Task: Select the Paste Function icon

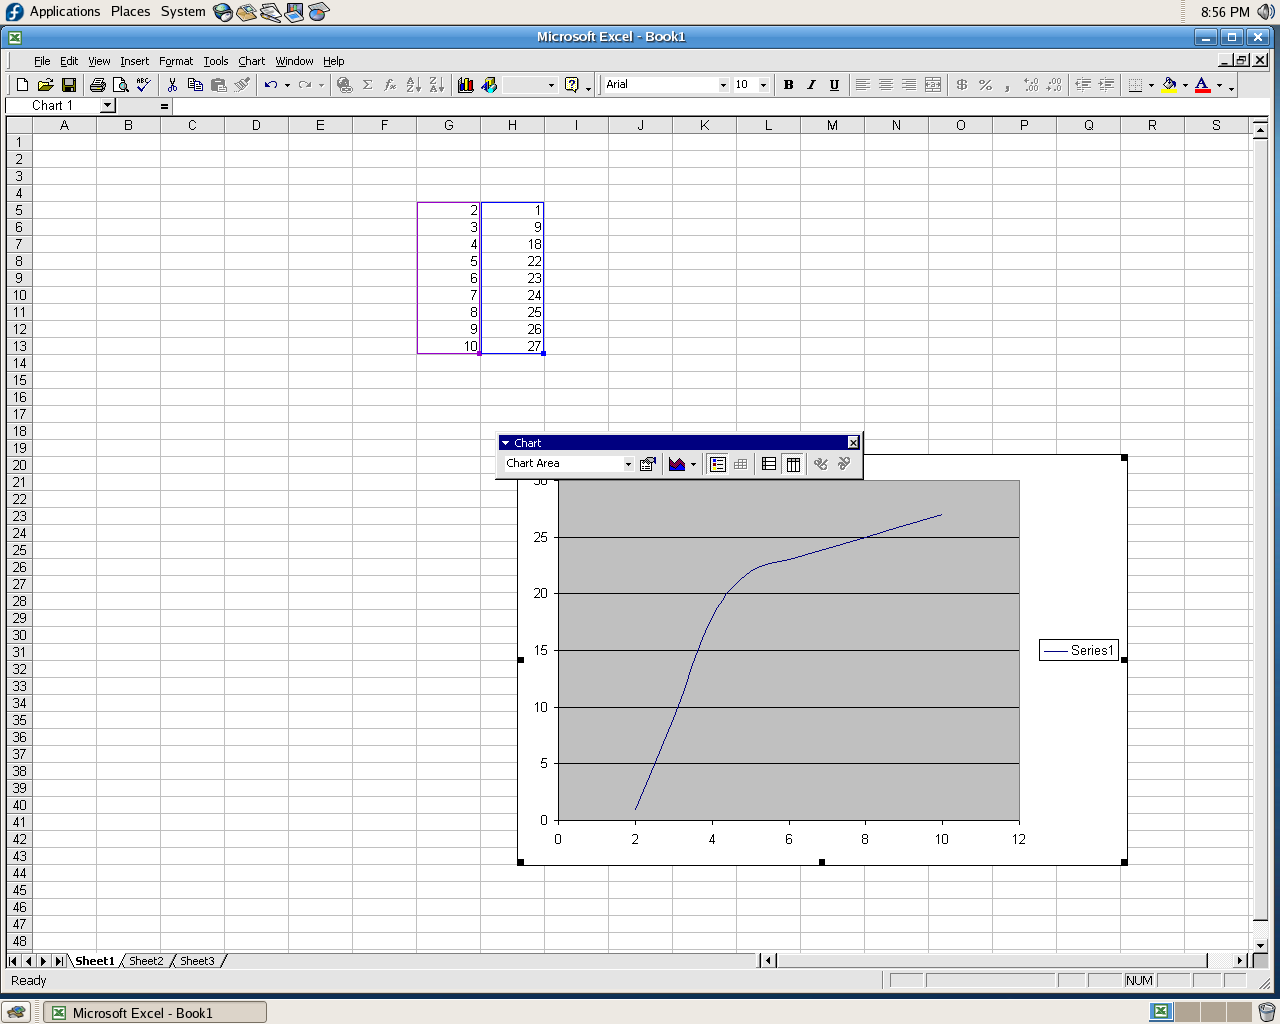Action: [x=390, y=85]
